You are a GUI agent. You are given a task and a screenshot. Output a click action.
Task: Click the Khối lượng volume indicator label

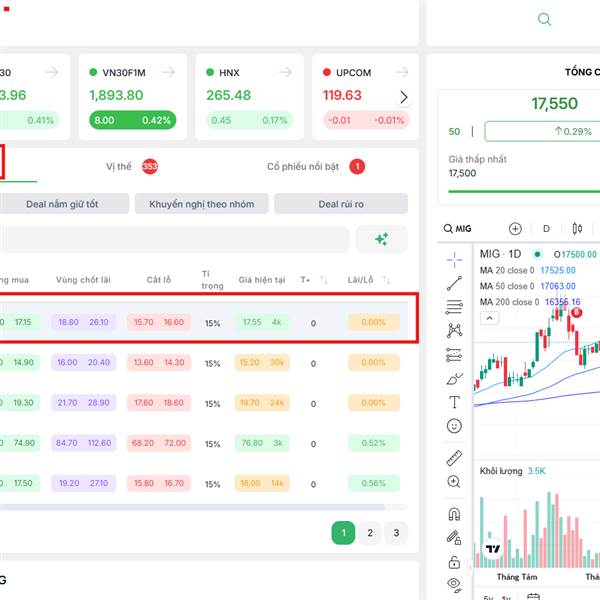[x=501, y=471]
